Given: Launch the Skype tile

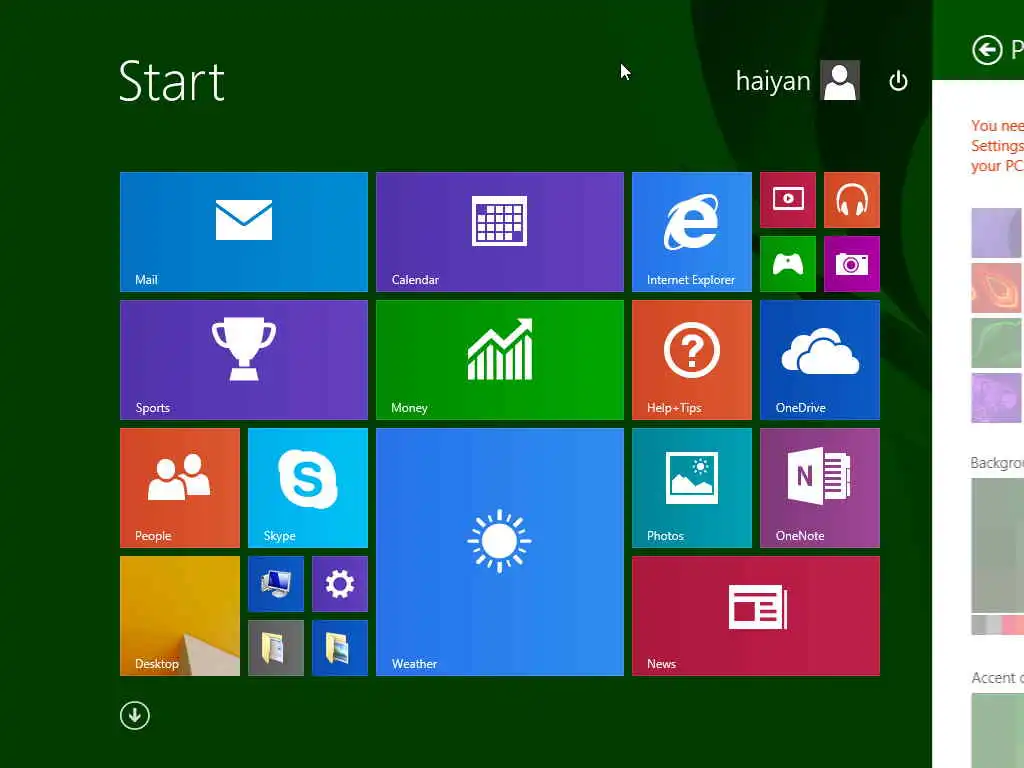Looking at the screenshot, I should tap(308, 488).
